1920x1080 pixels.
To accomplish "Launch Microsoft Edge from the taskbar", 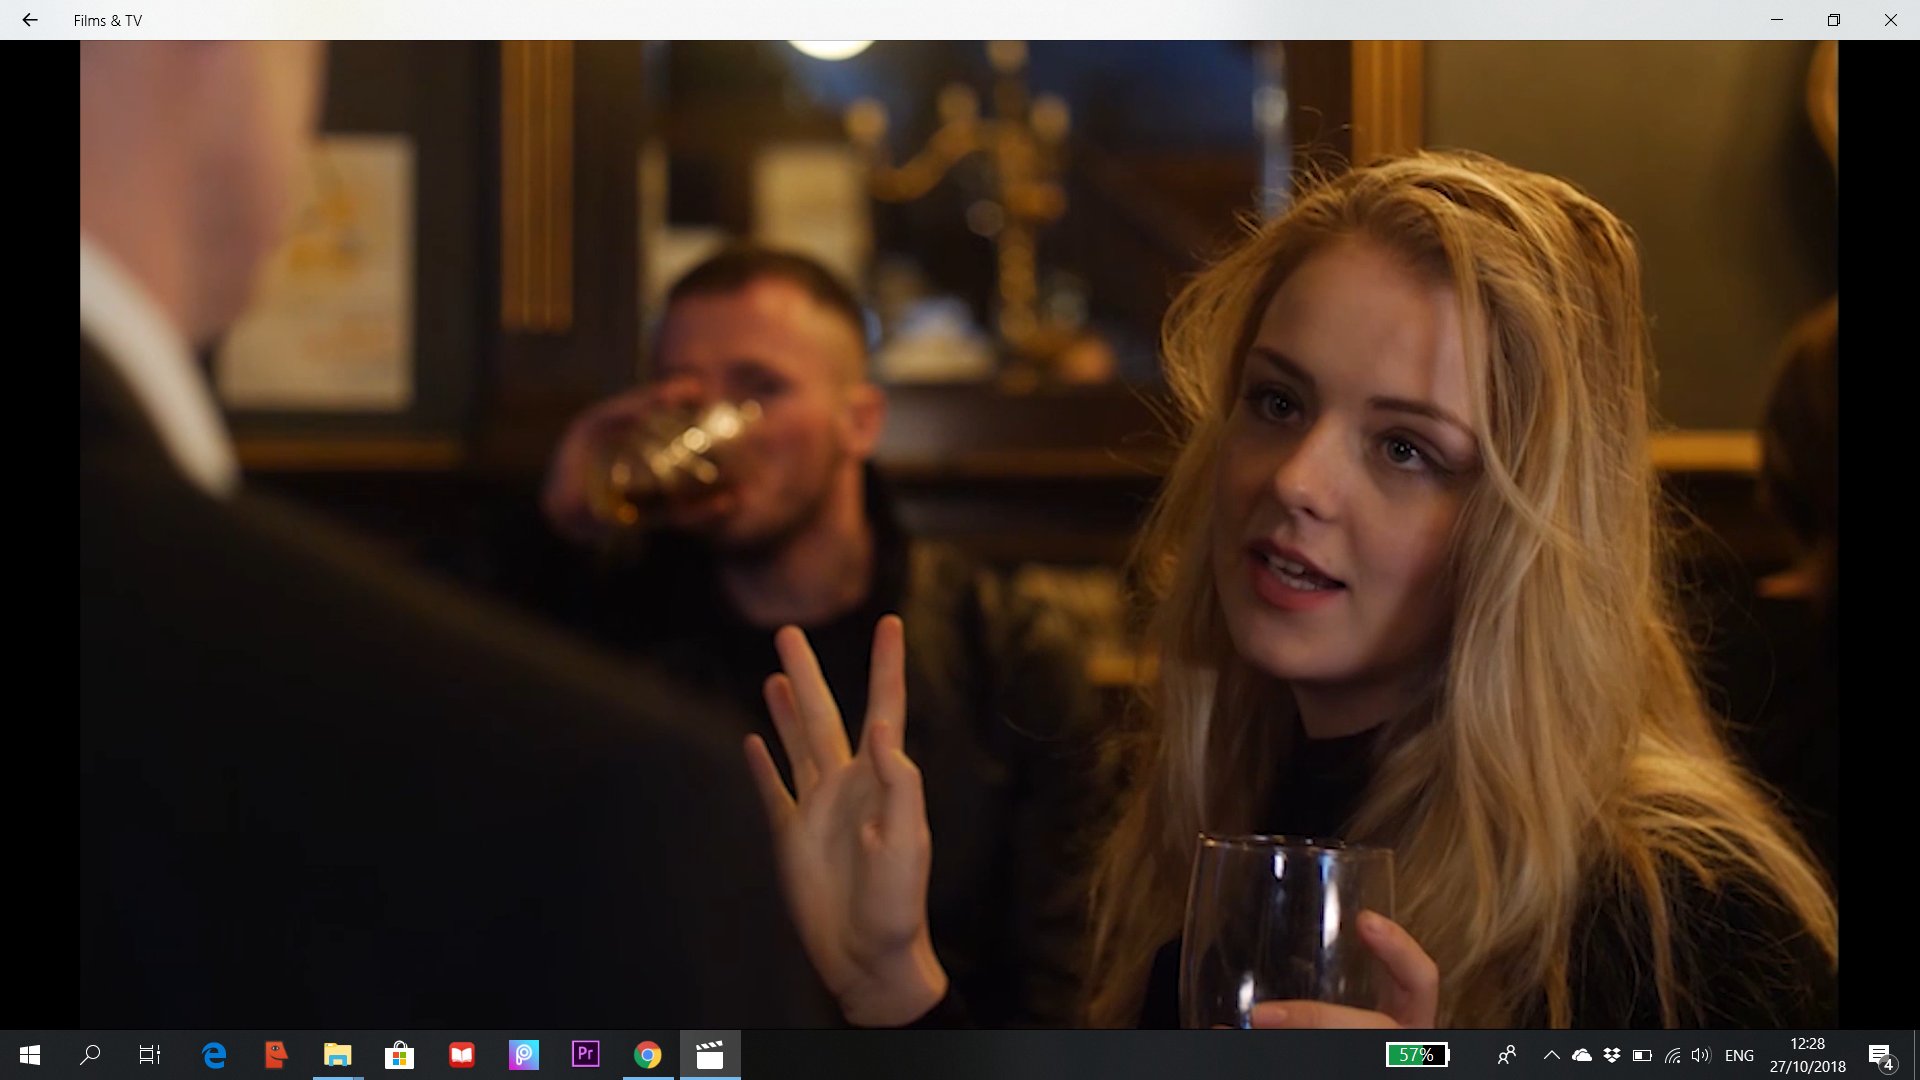I will (214, 1055).
